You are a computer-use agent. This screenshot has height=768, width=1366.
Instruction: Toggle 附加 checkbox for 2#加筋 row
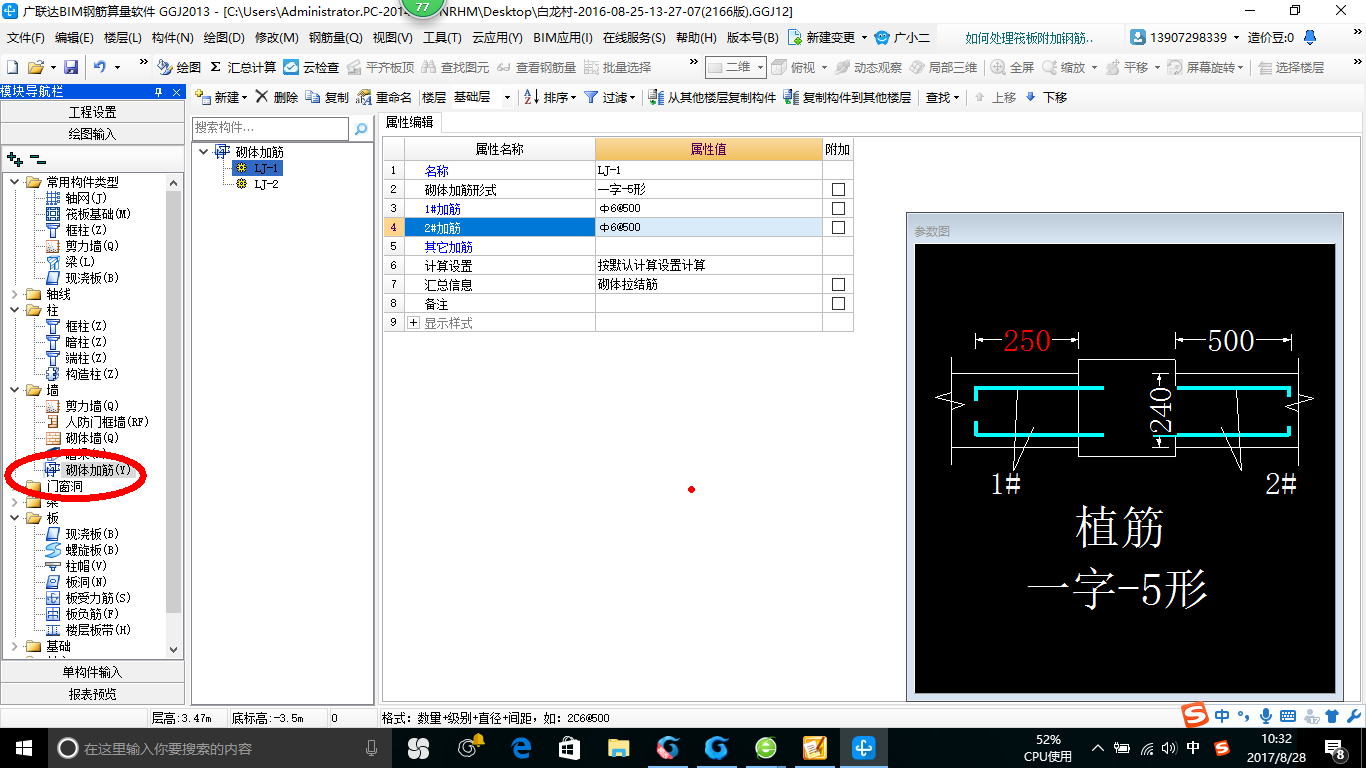coord(838,228)
